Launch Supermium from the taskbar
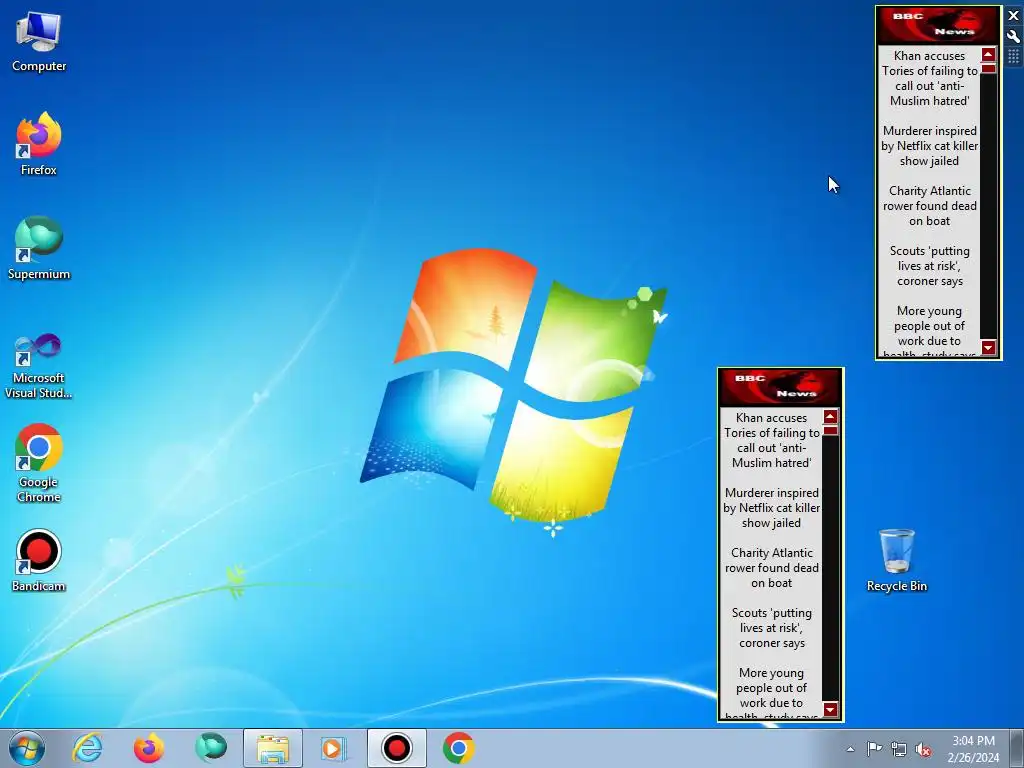1024x768 pixels. tap(211, 748)
